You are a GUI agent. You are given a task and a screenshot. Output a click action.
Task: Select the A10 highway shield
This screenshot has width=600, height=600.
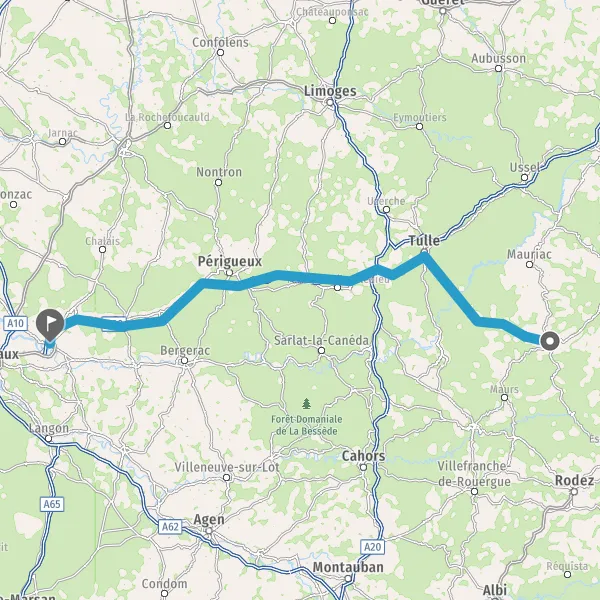tap(15, 323)
